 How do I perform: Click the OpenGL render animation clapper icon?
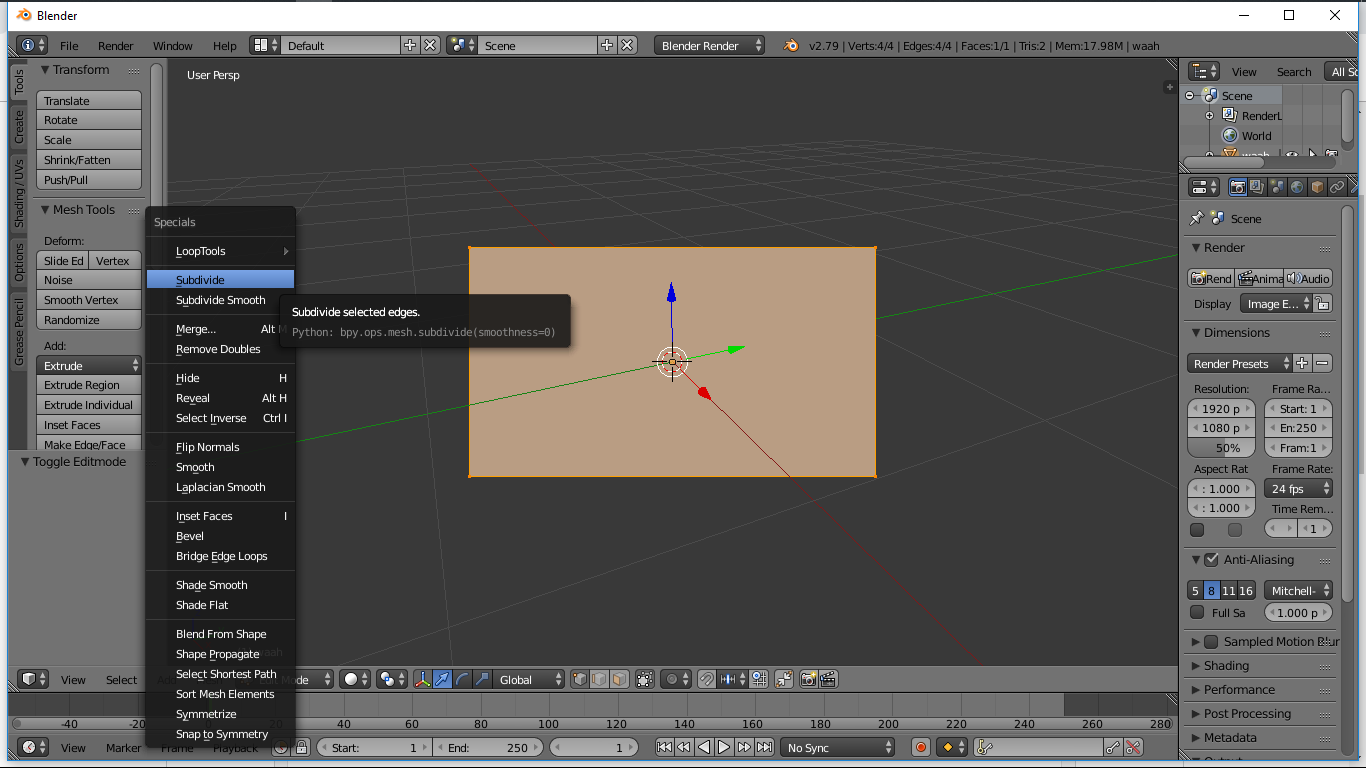828,679
